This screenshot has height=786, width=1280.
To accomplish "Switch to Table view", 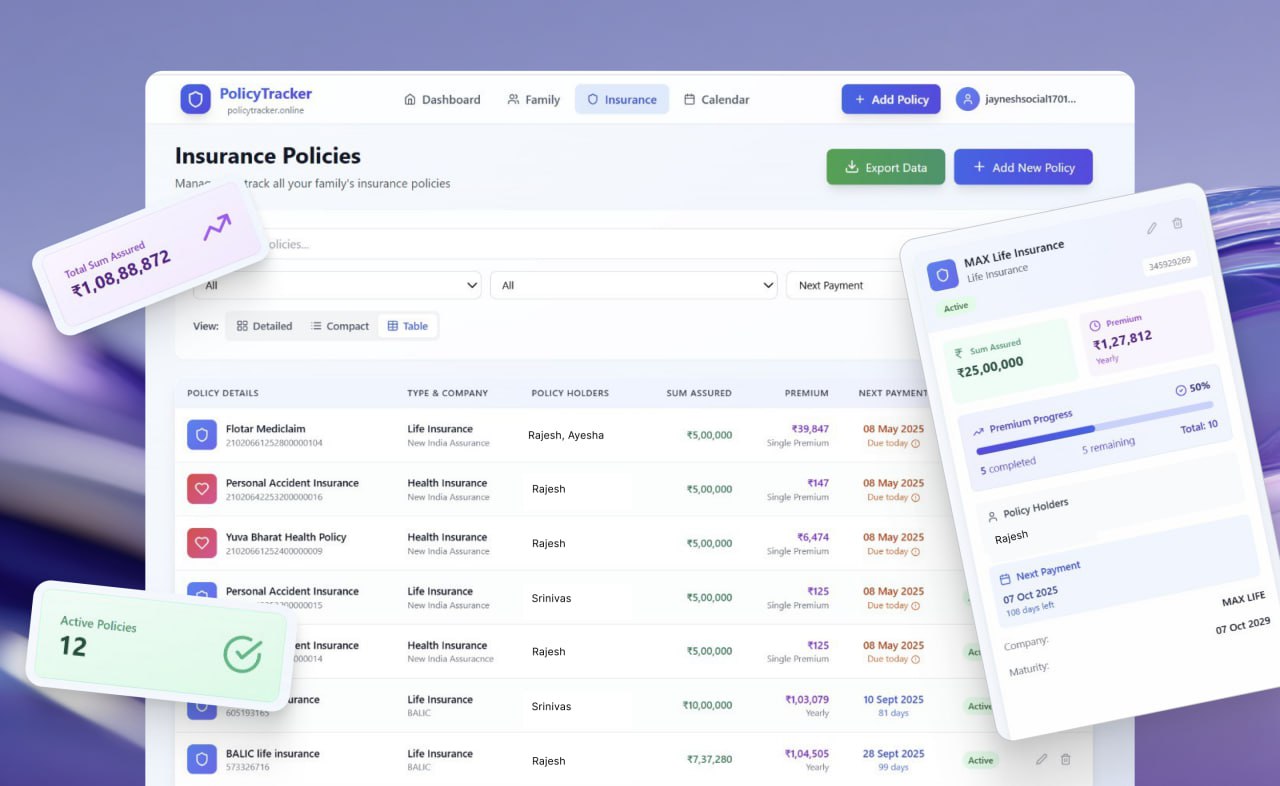I will pos(408,326).
